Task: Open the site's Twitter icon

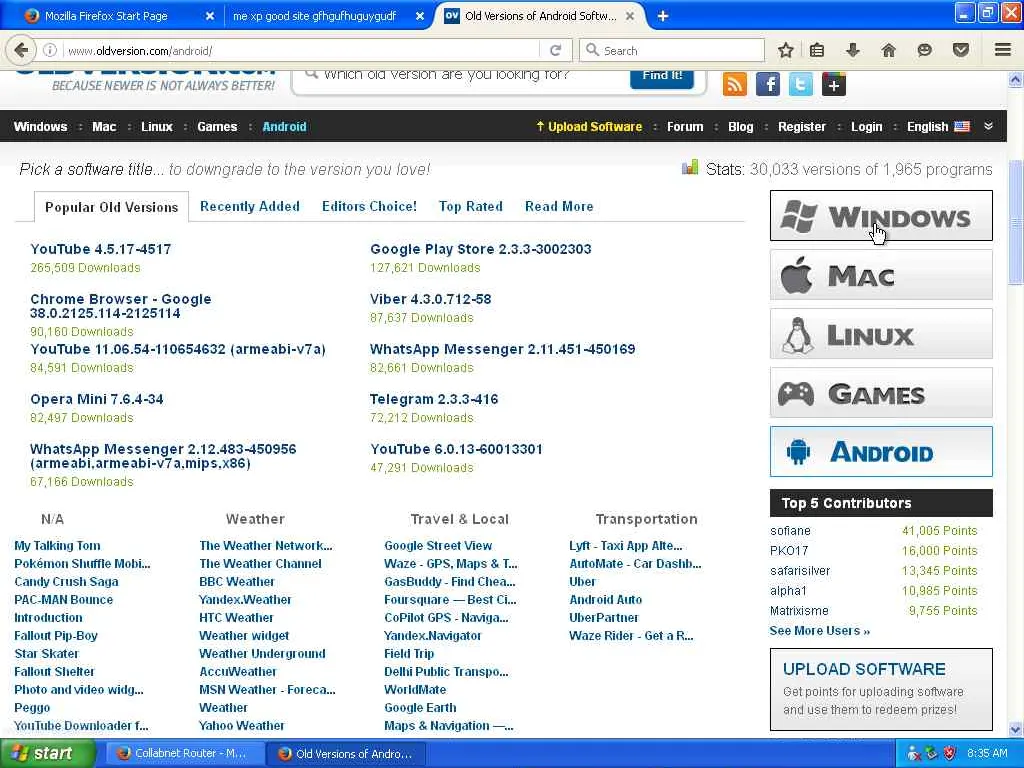Action: pyautogui.click(x=801, y=84)
